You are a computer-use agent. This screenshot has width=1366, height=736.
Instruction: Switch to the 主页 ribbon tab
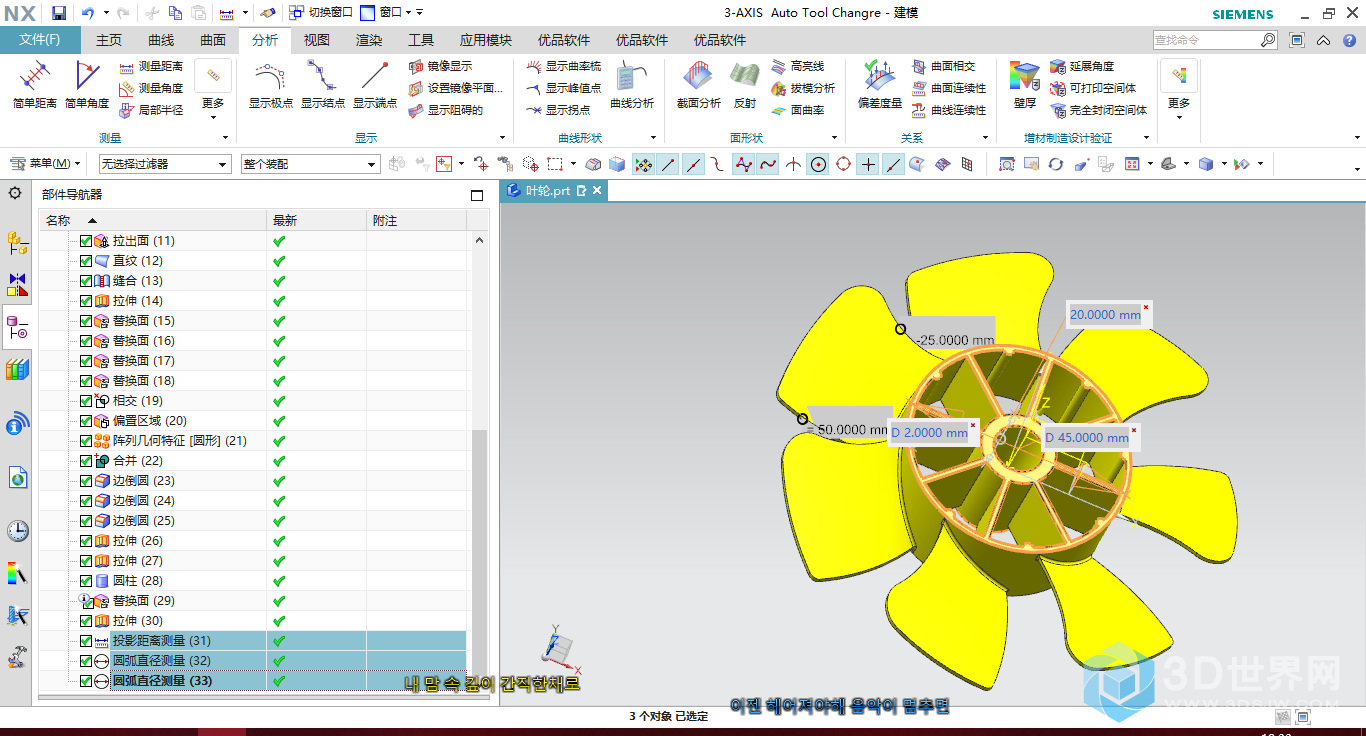point(109,40)
